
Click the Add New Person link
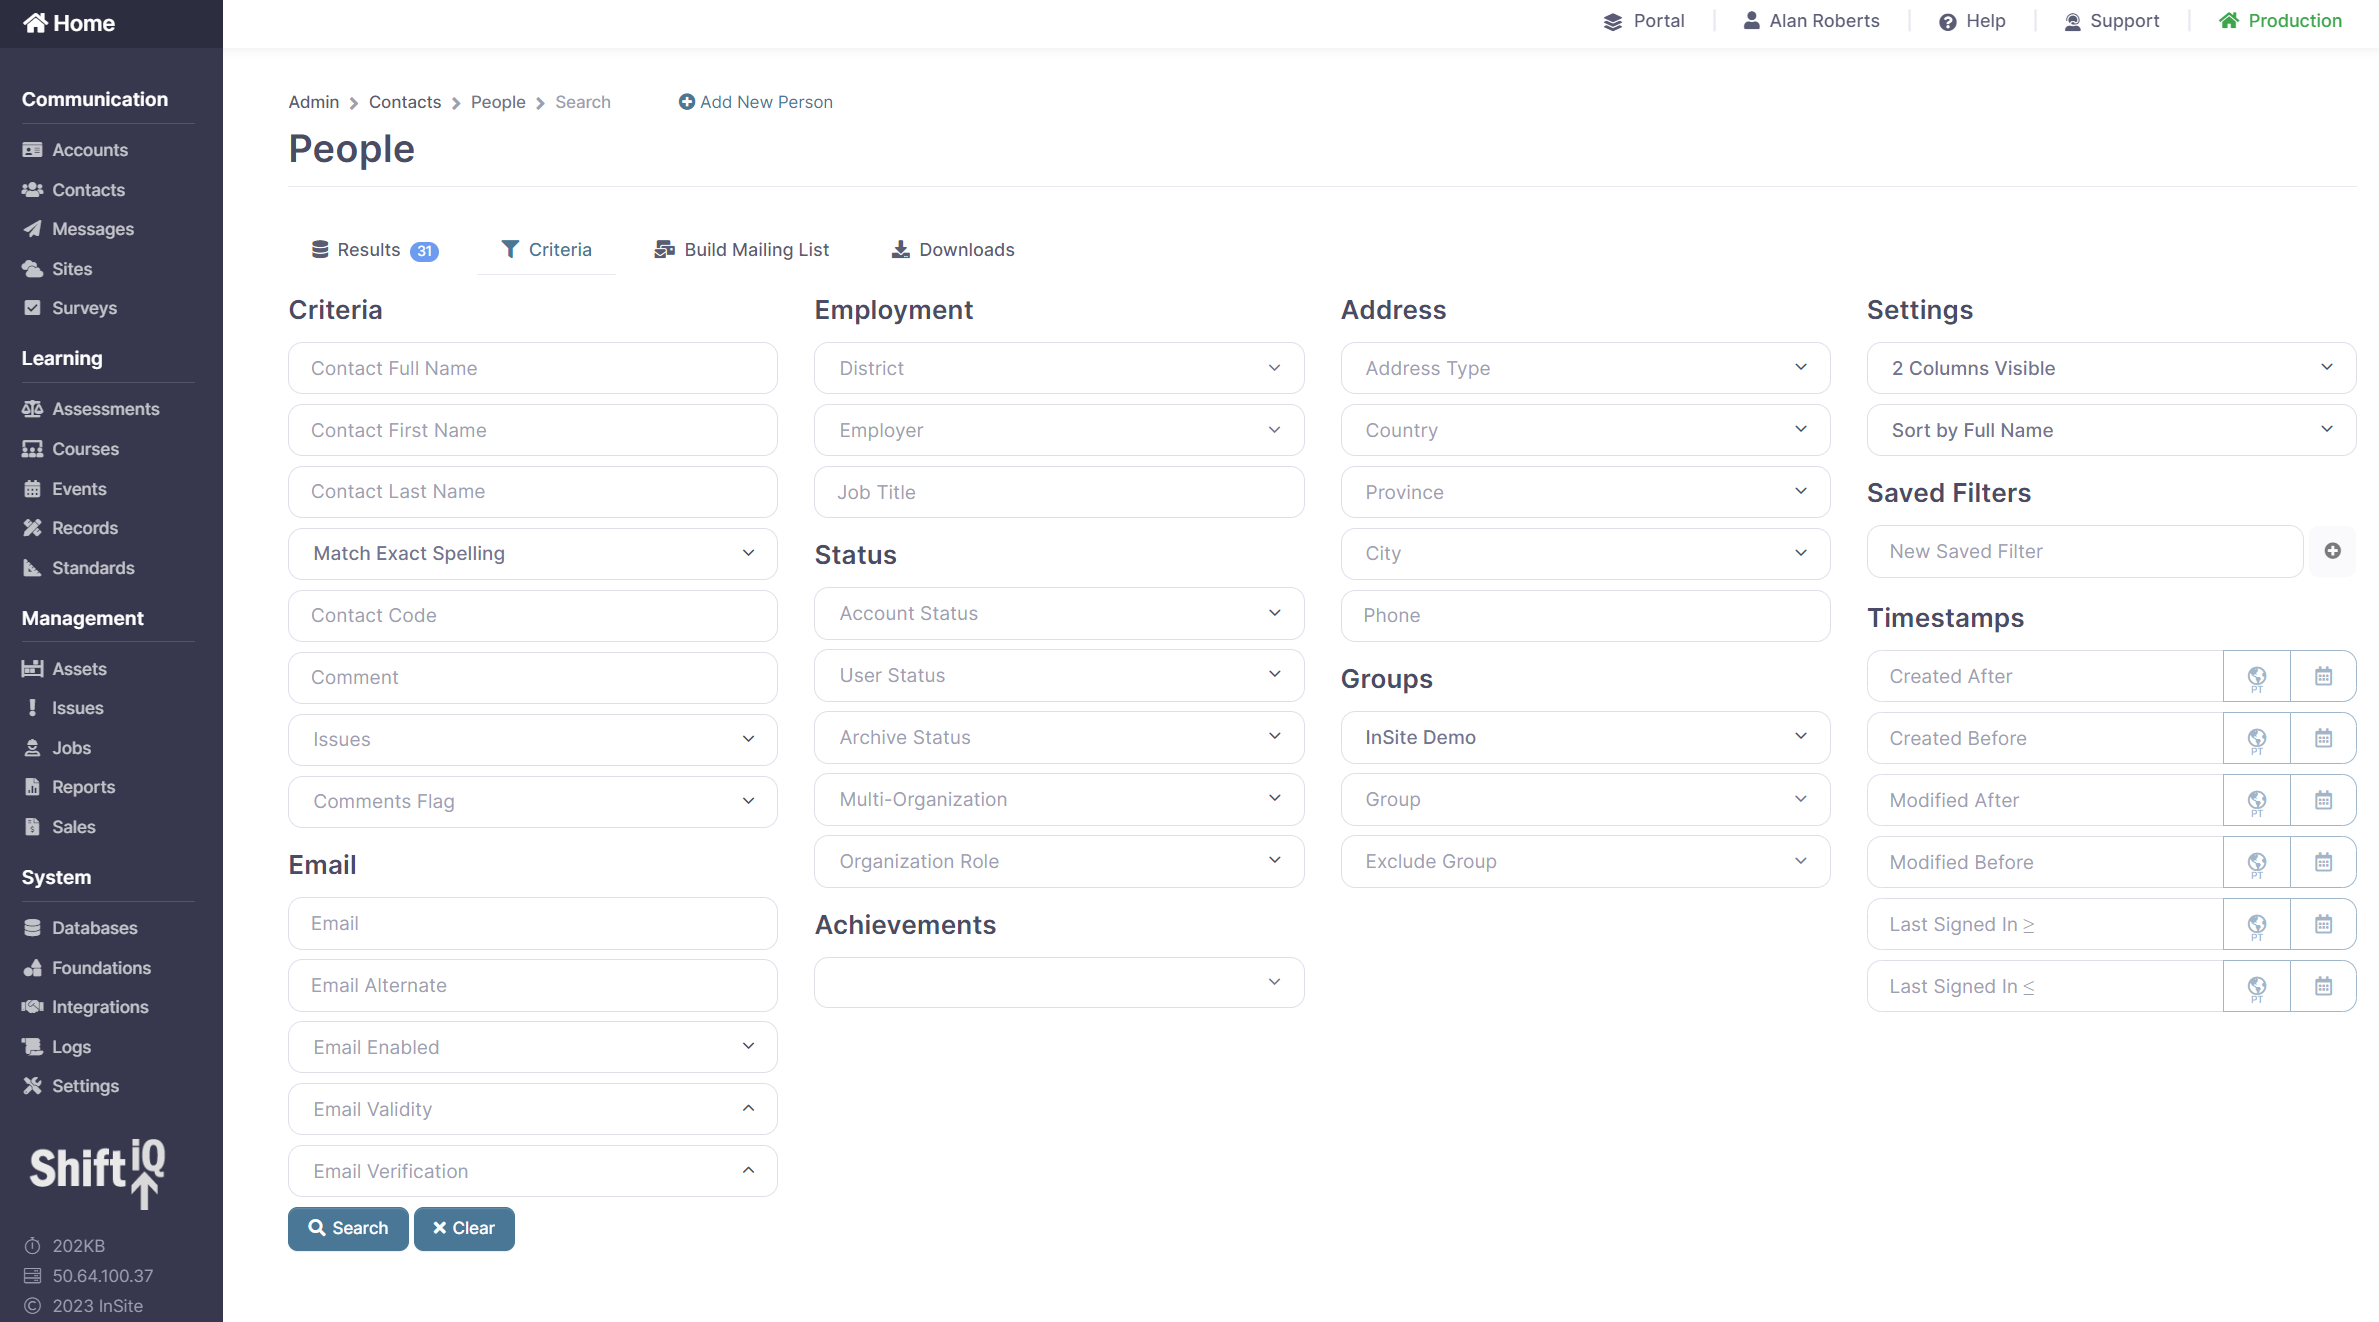coord(756,101)
